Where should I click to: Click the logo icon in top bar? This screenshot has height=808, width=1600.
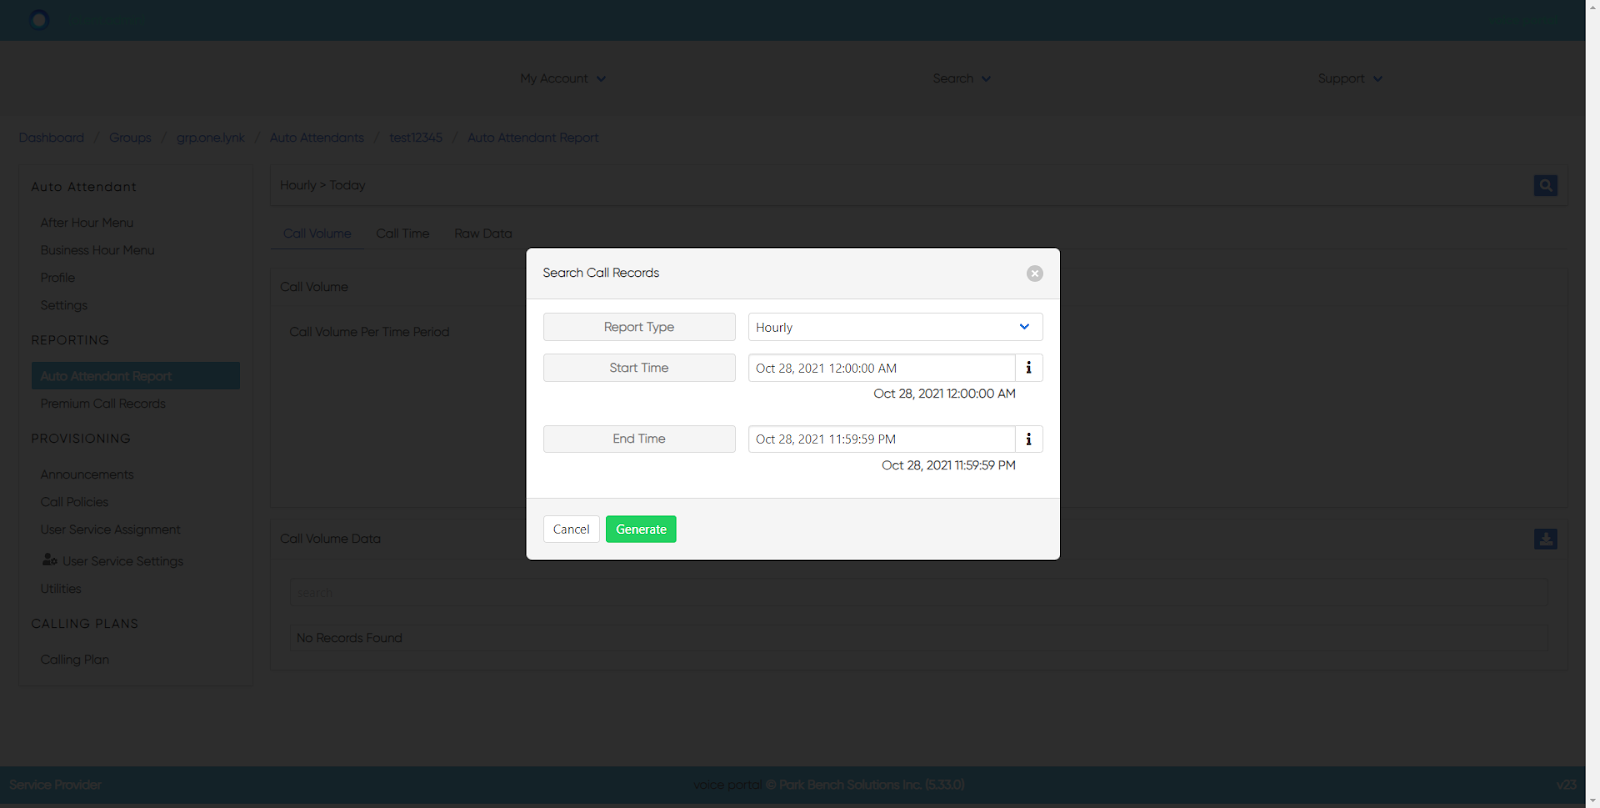tap(39, 20)
